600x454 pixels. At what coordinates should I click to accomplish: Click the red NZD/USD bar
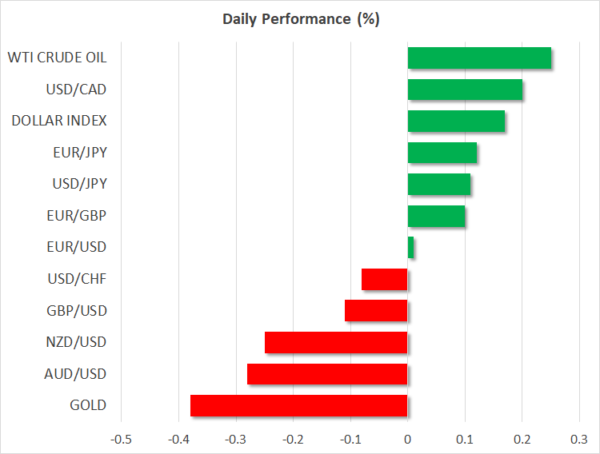(336, 343)
